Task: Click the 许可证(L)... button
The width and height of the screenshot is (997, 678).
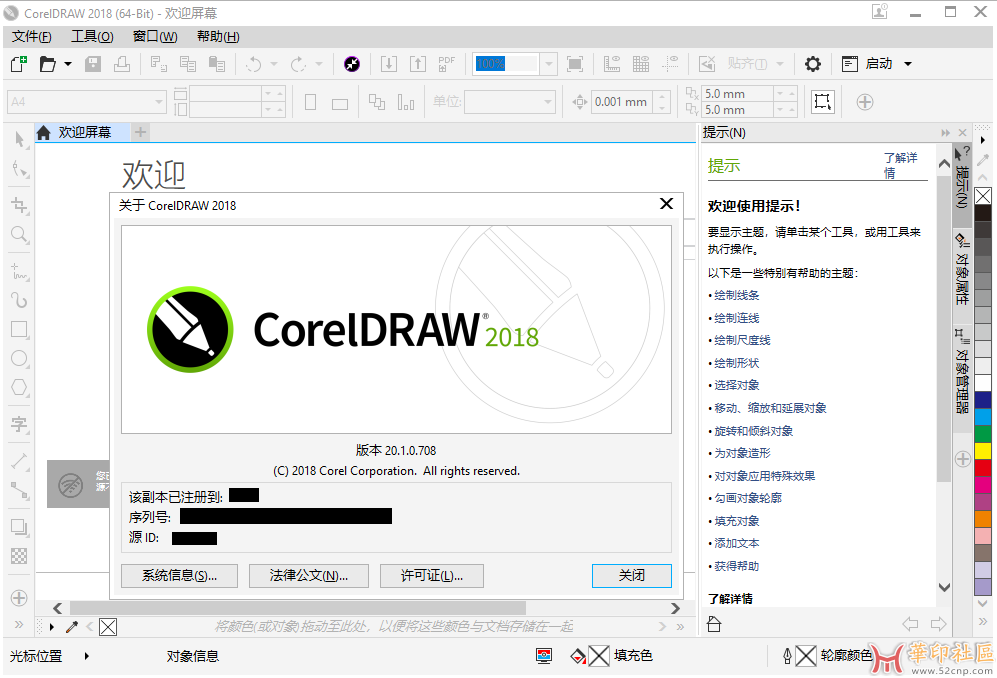Action: point(432,576)
